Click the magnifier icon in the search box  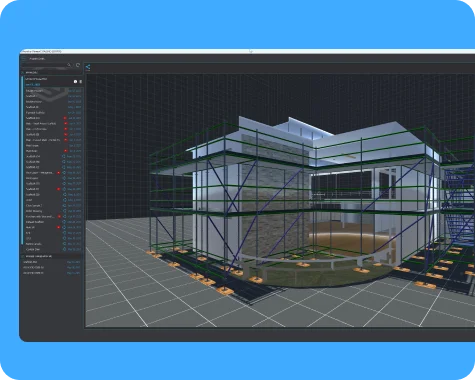point(69,65)
